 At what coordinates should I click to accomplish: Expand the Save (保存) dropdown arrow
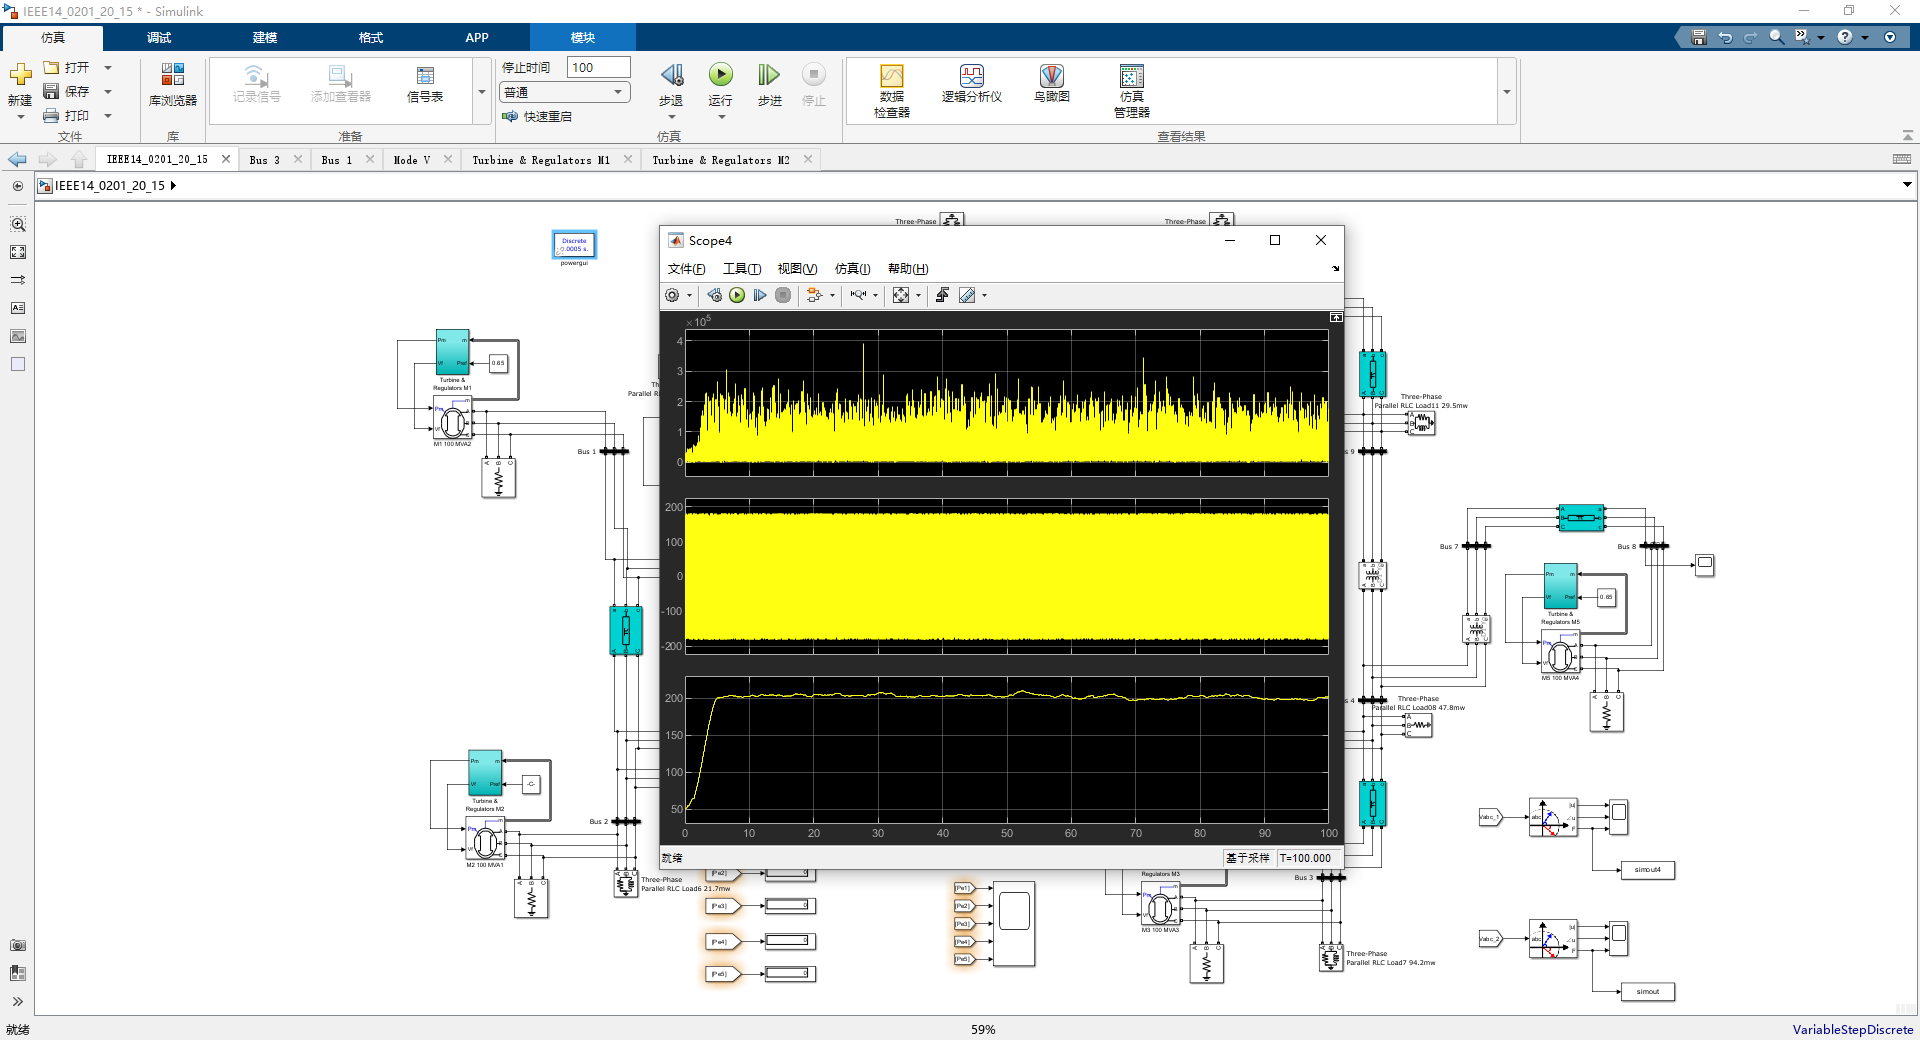tap(108, 92)
